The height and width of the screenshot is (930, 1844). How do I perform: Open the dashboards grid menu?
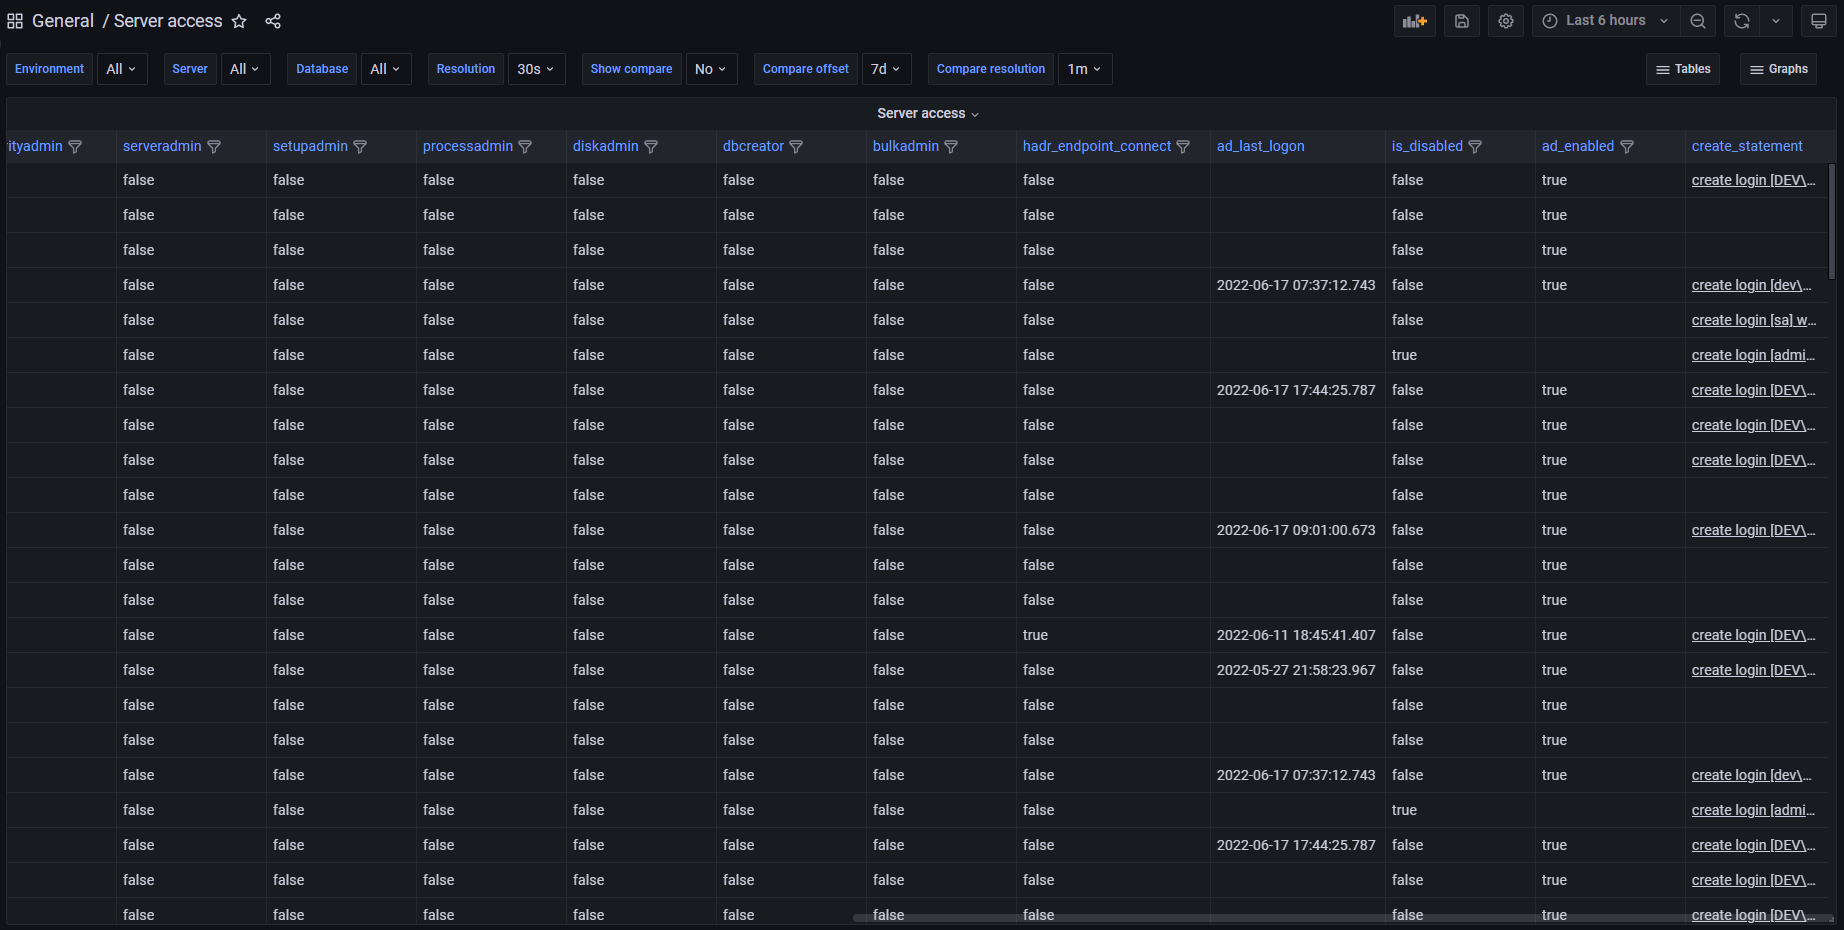coord(15,20)
